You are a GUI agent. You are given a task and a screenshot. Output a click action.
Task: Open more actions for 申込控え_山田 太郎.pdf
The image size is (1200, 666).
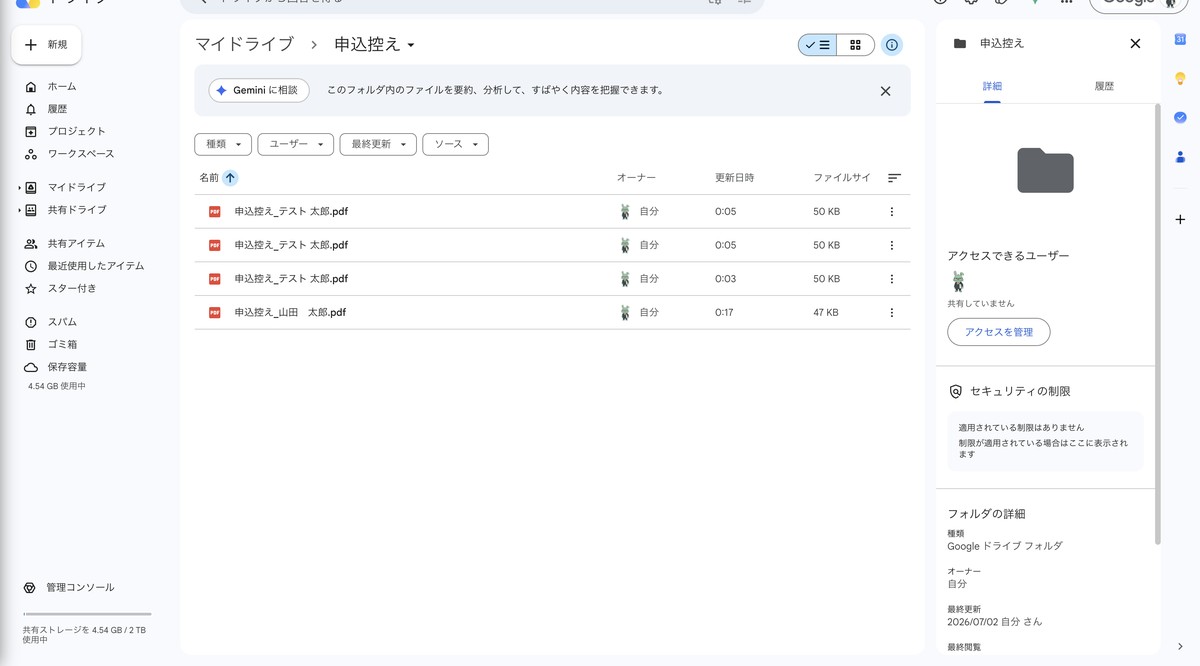892,313
